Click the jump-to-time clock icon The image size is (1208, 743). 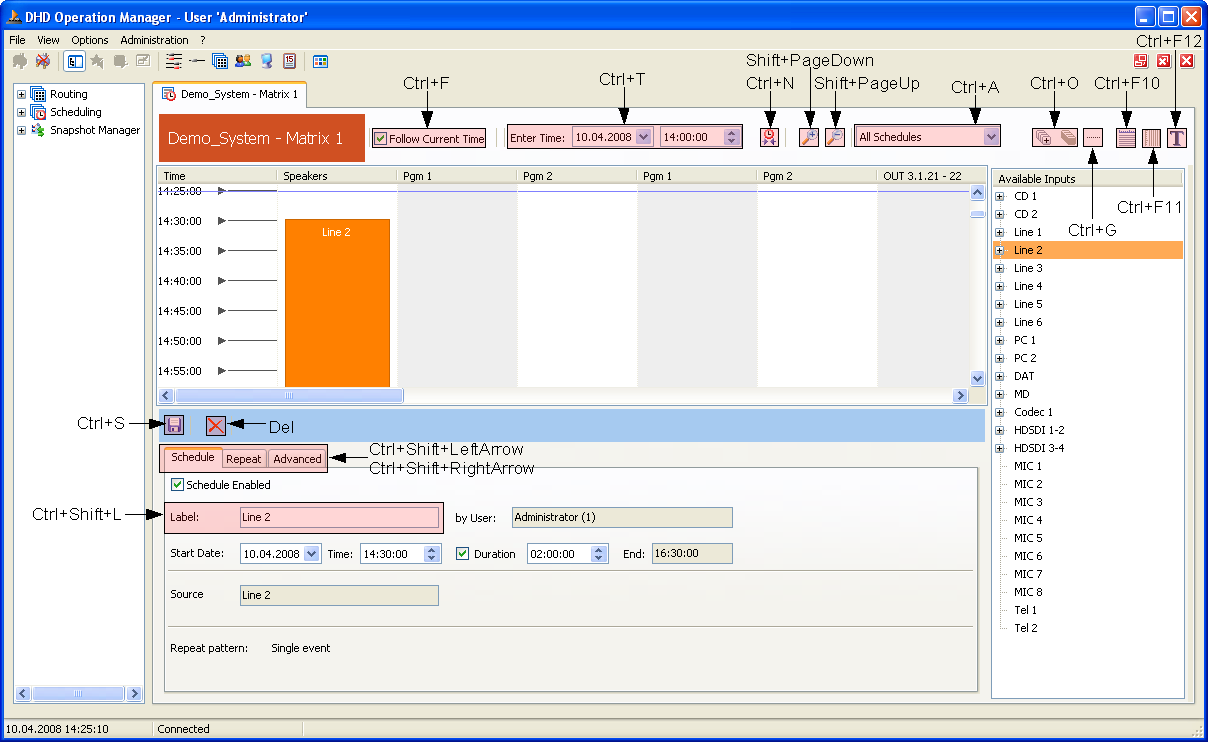coord(769,138)
